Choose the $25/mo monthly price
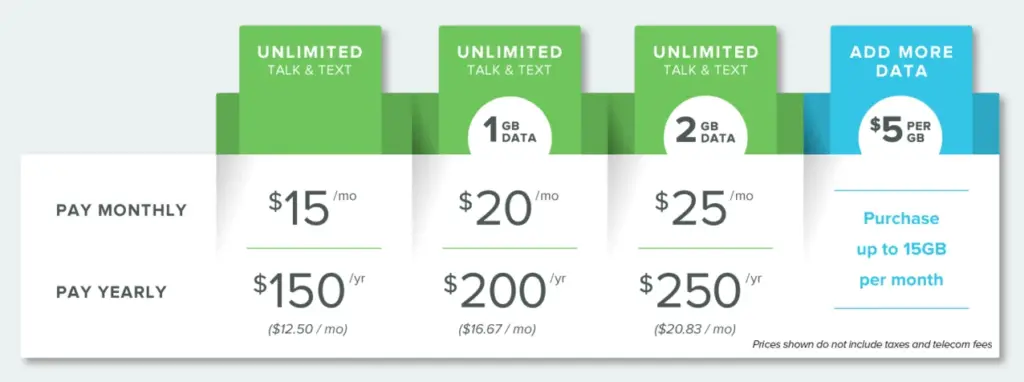 (704, 206)
